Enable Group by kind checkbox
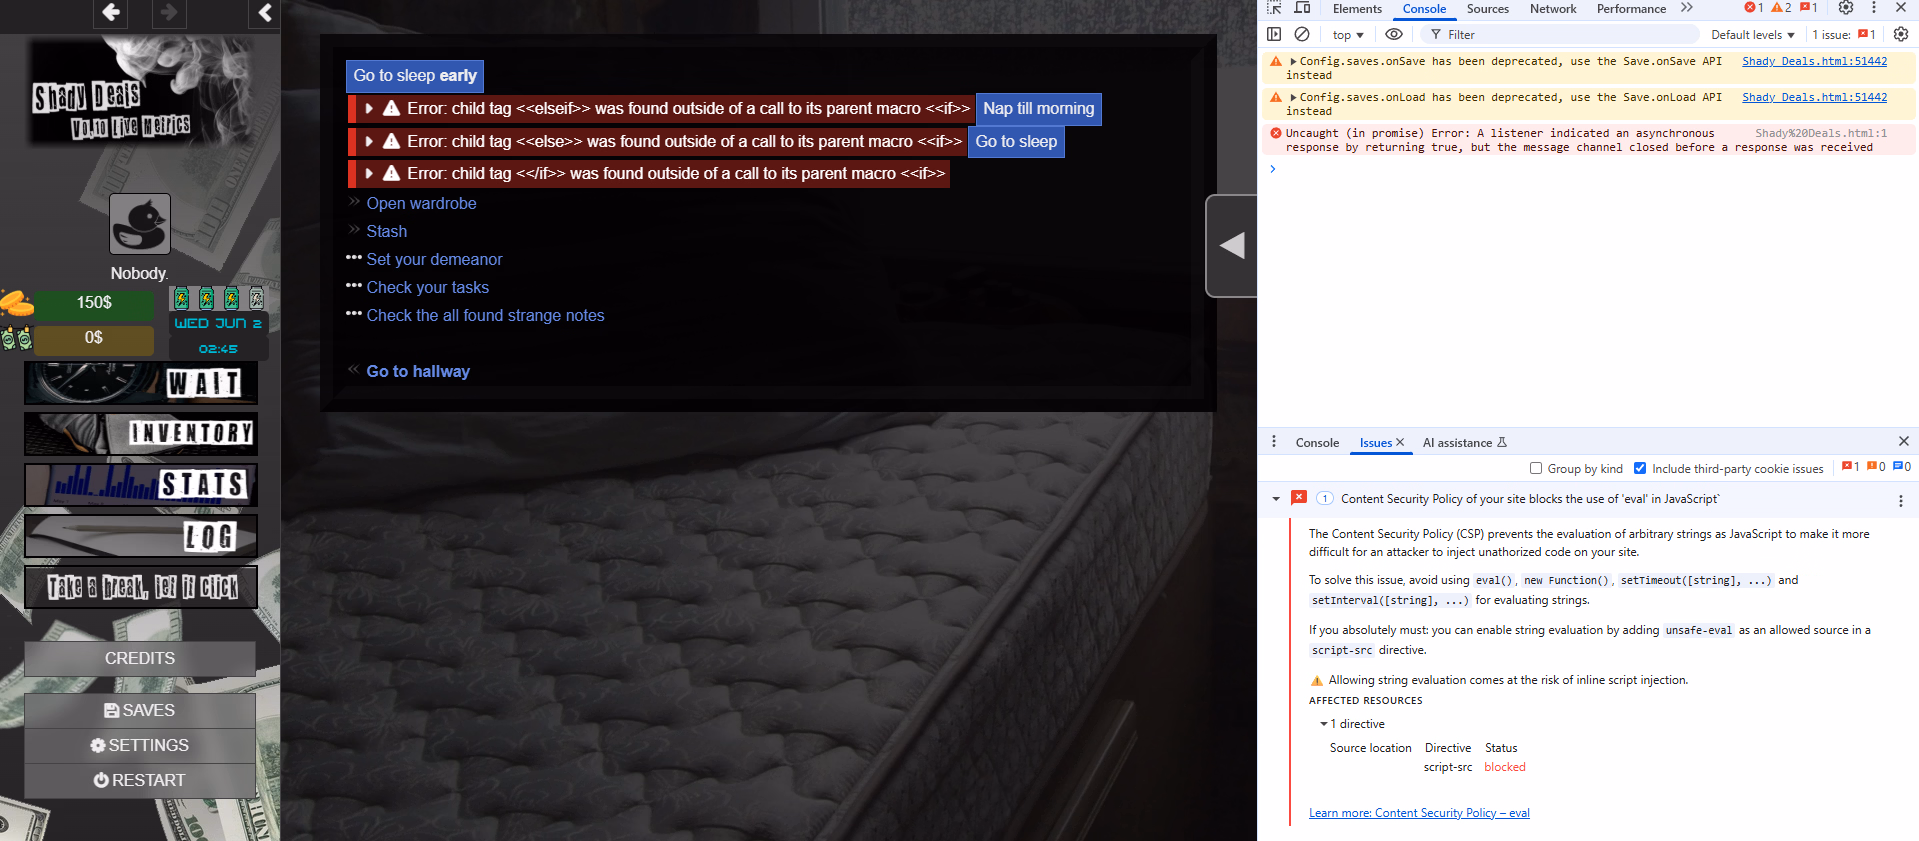 click(x=1536, y=468)
